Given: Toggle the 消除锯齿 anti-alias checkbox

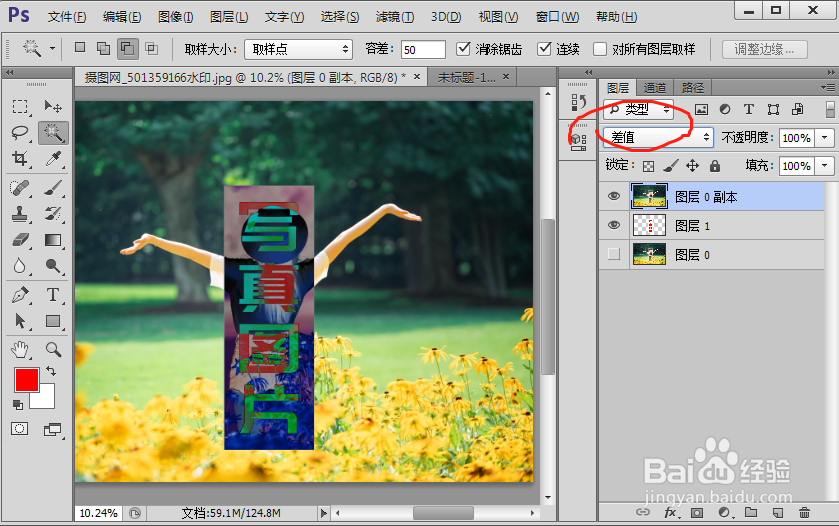Looking at the screenshot, I should 463,49.
